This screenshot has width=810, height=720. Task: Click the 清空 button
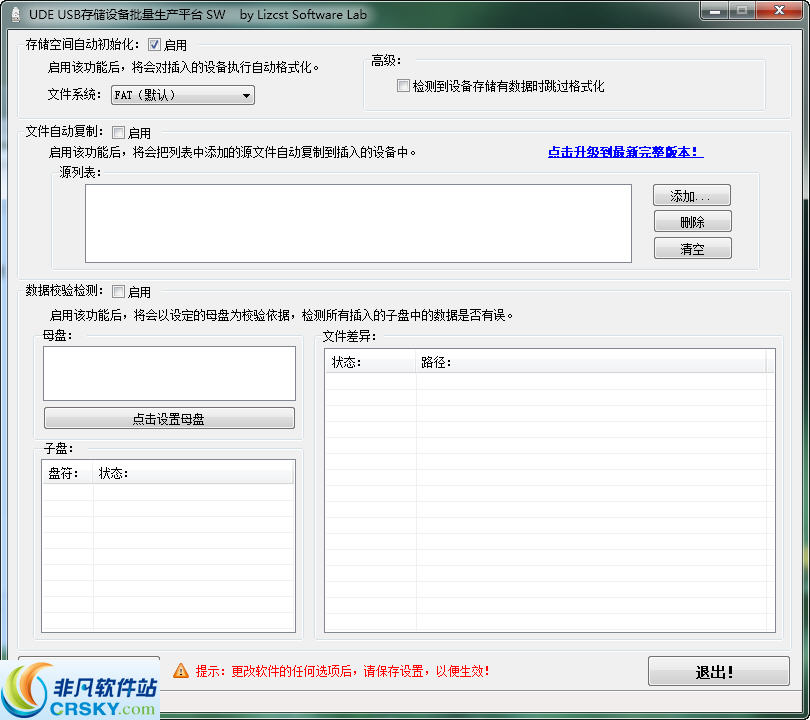[x=693, y=249]
